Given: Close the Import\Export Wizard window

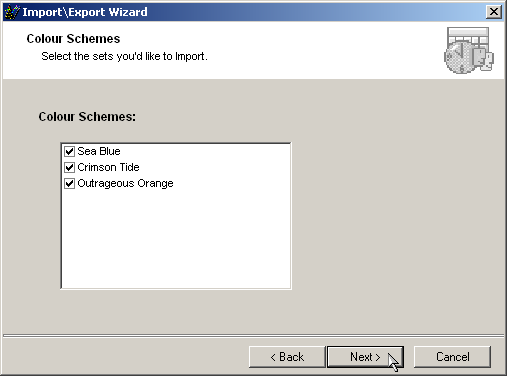Looking at the screenshot, I should coord(494,12).
